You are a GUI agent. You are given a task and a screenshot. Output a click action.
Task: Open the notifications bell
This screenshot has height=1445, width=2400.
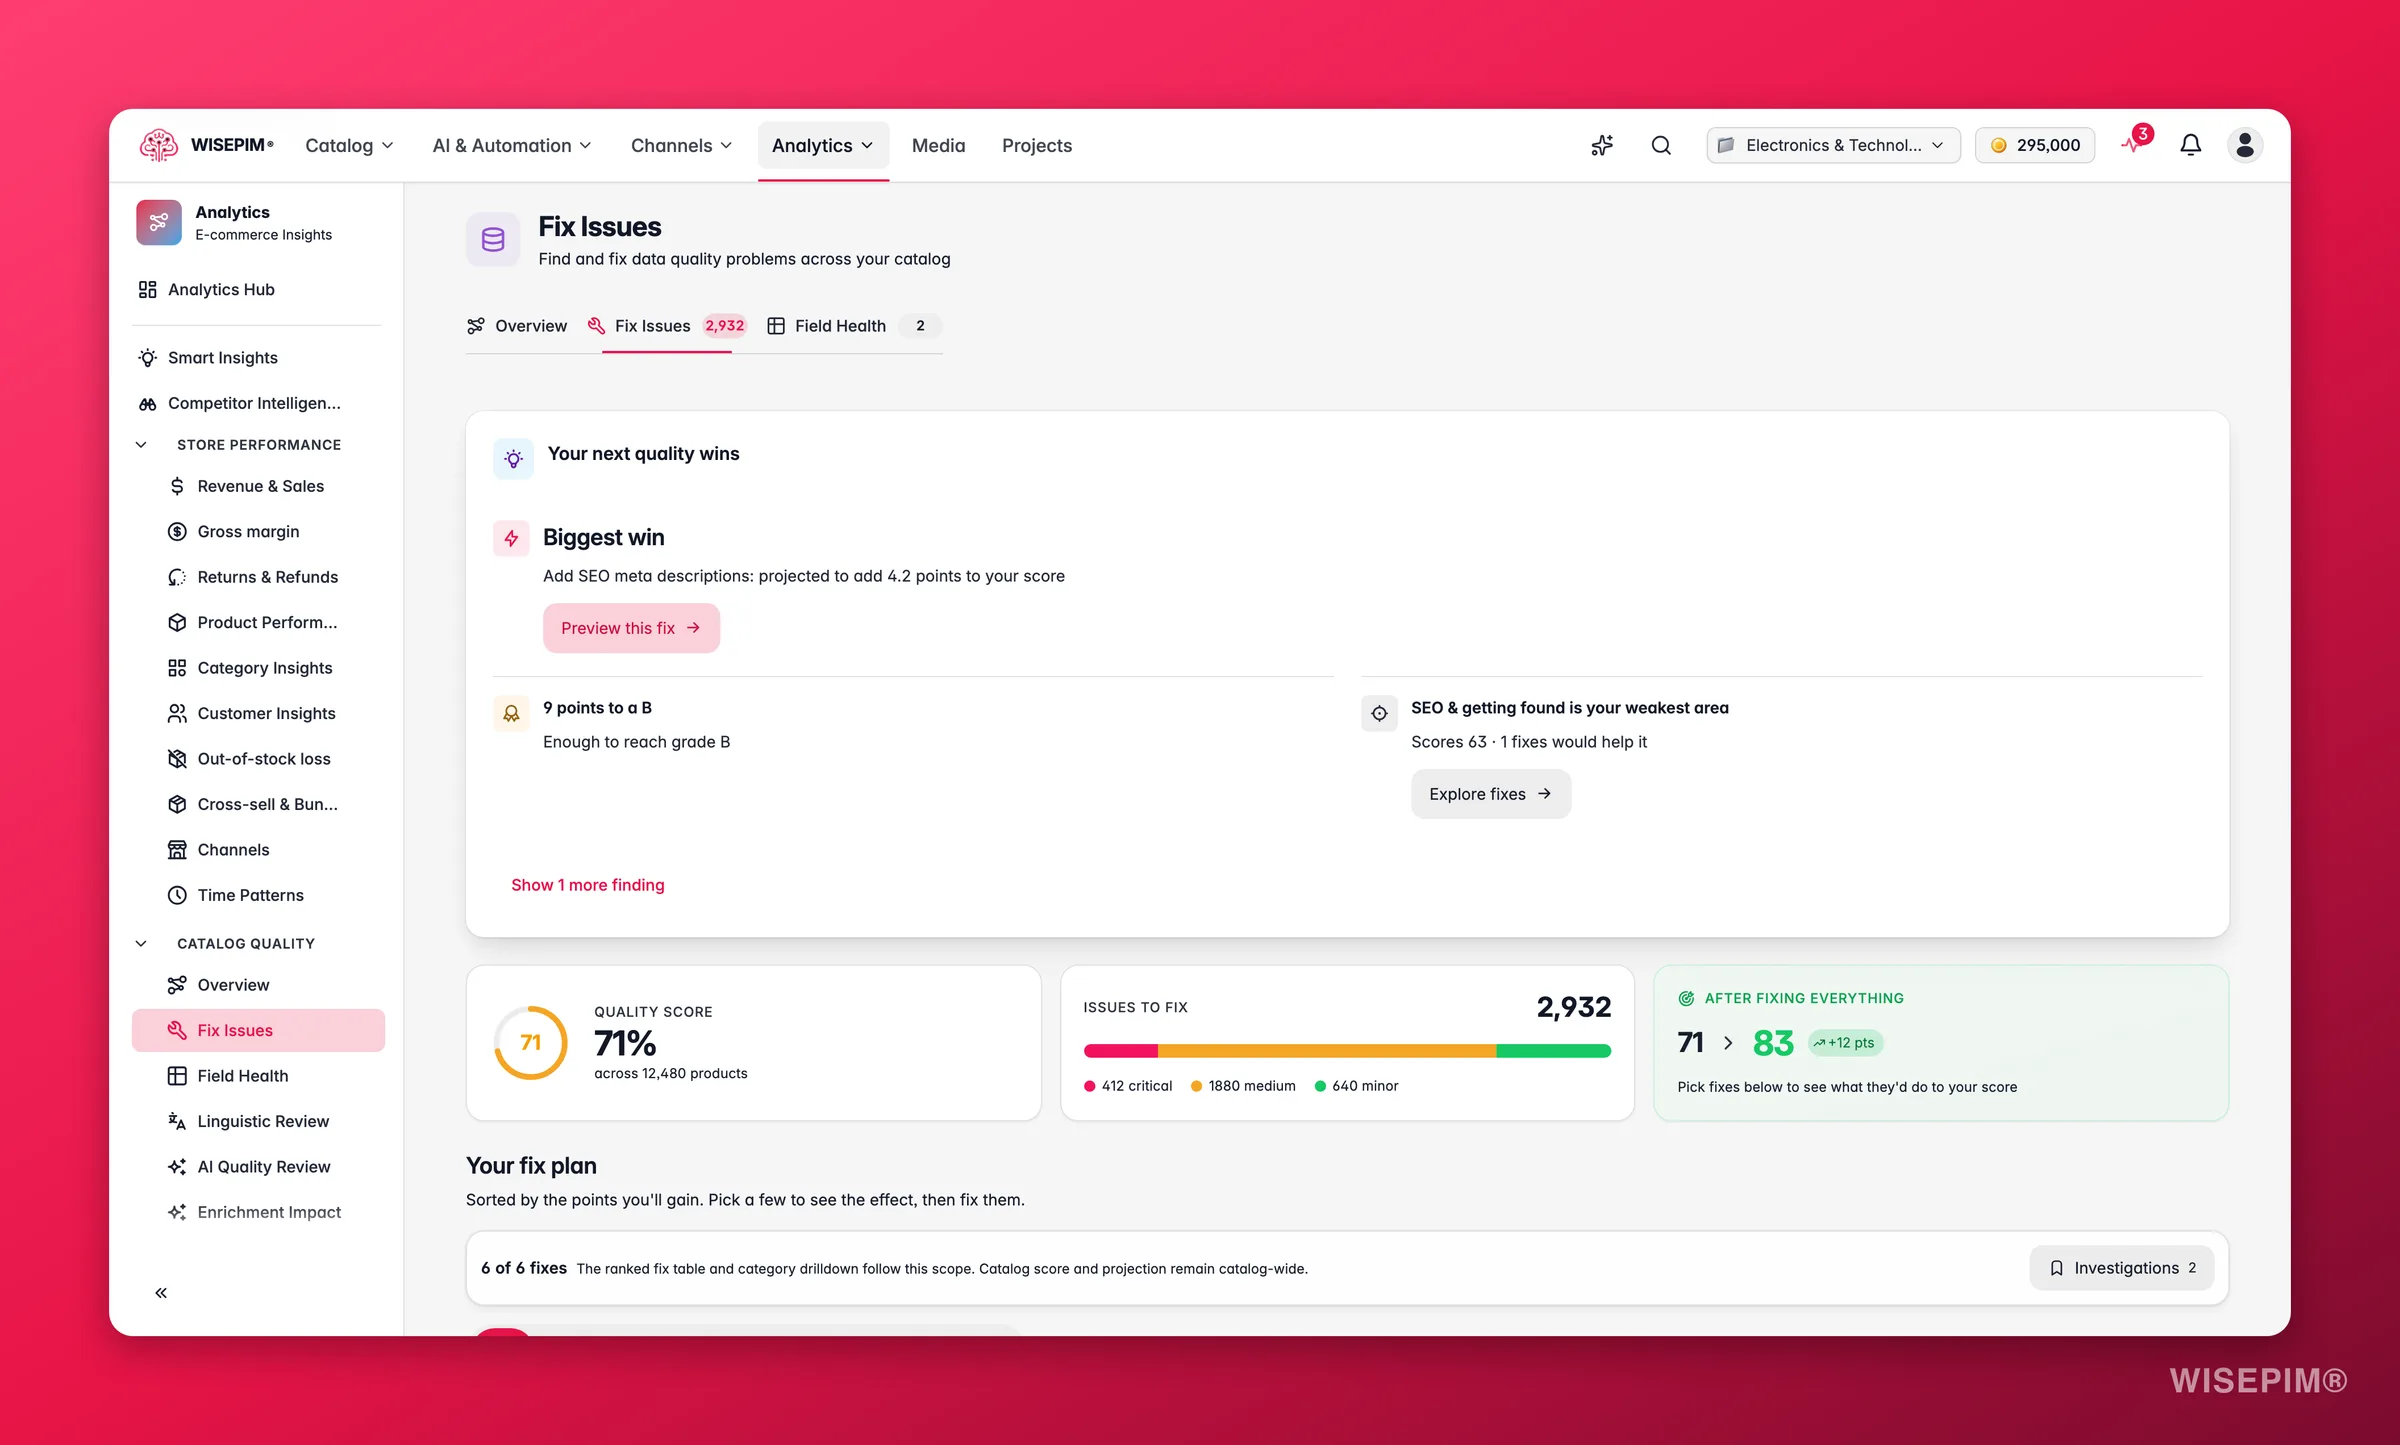(x=2190, y=145)
